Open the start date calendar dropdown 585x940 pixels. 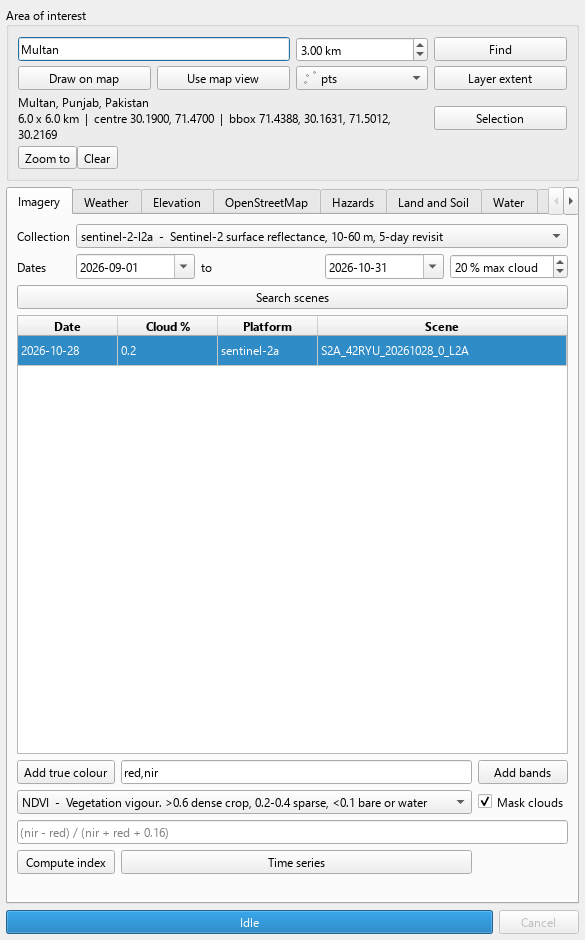(x=184, y=268)
